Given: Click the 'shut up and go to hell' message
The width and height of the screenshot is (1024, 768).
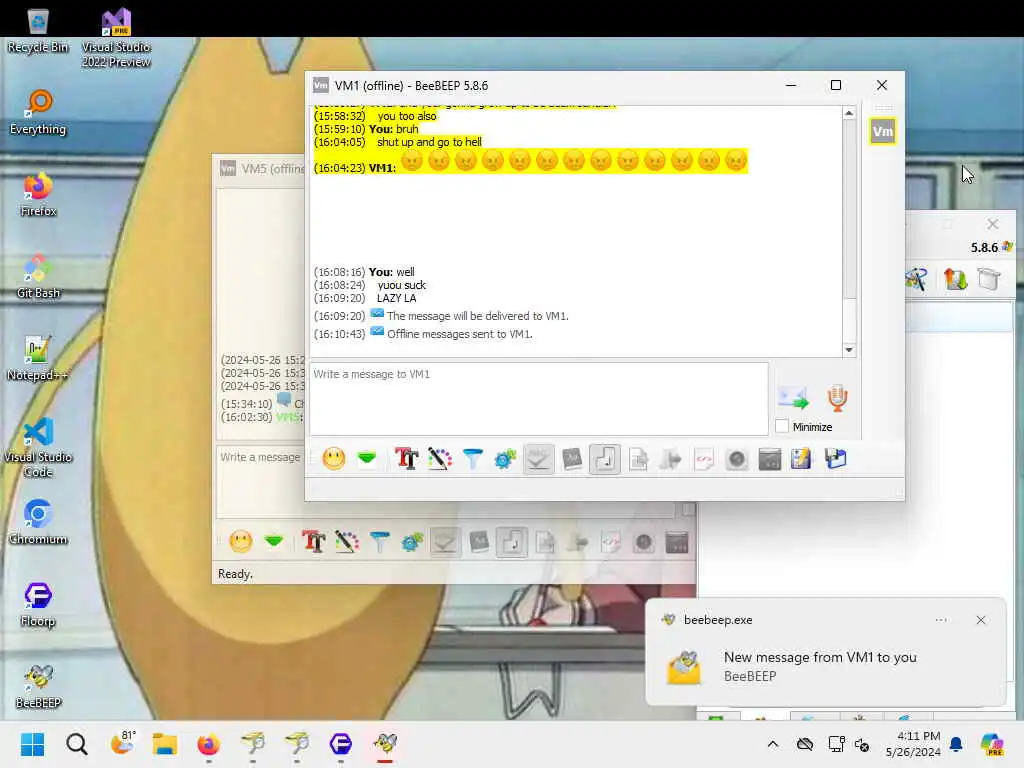Looking at the screenshot, I should [429, 142].
